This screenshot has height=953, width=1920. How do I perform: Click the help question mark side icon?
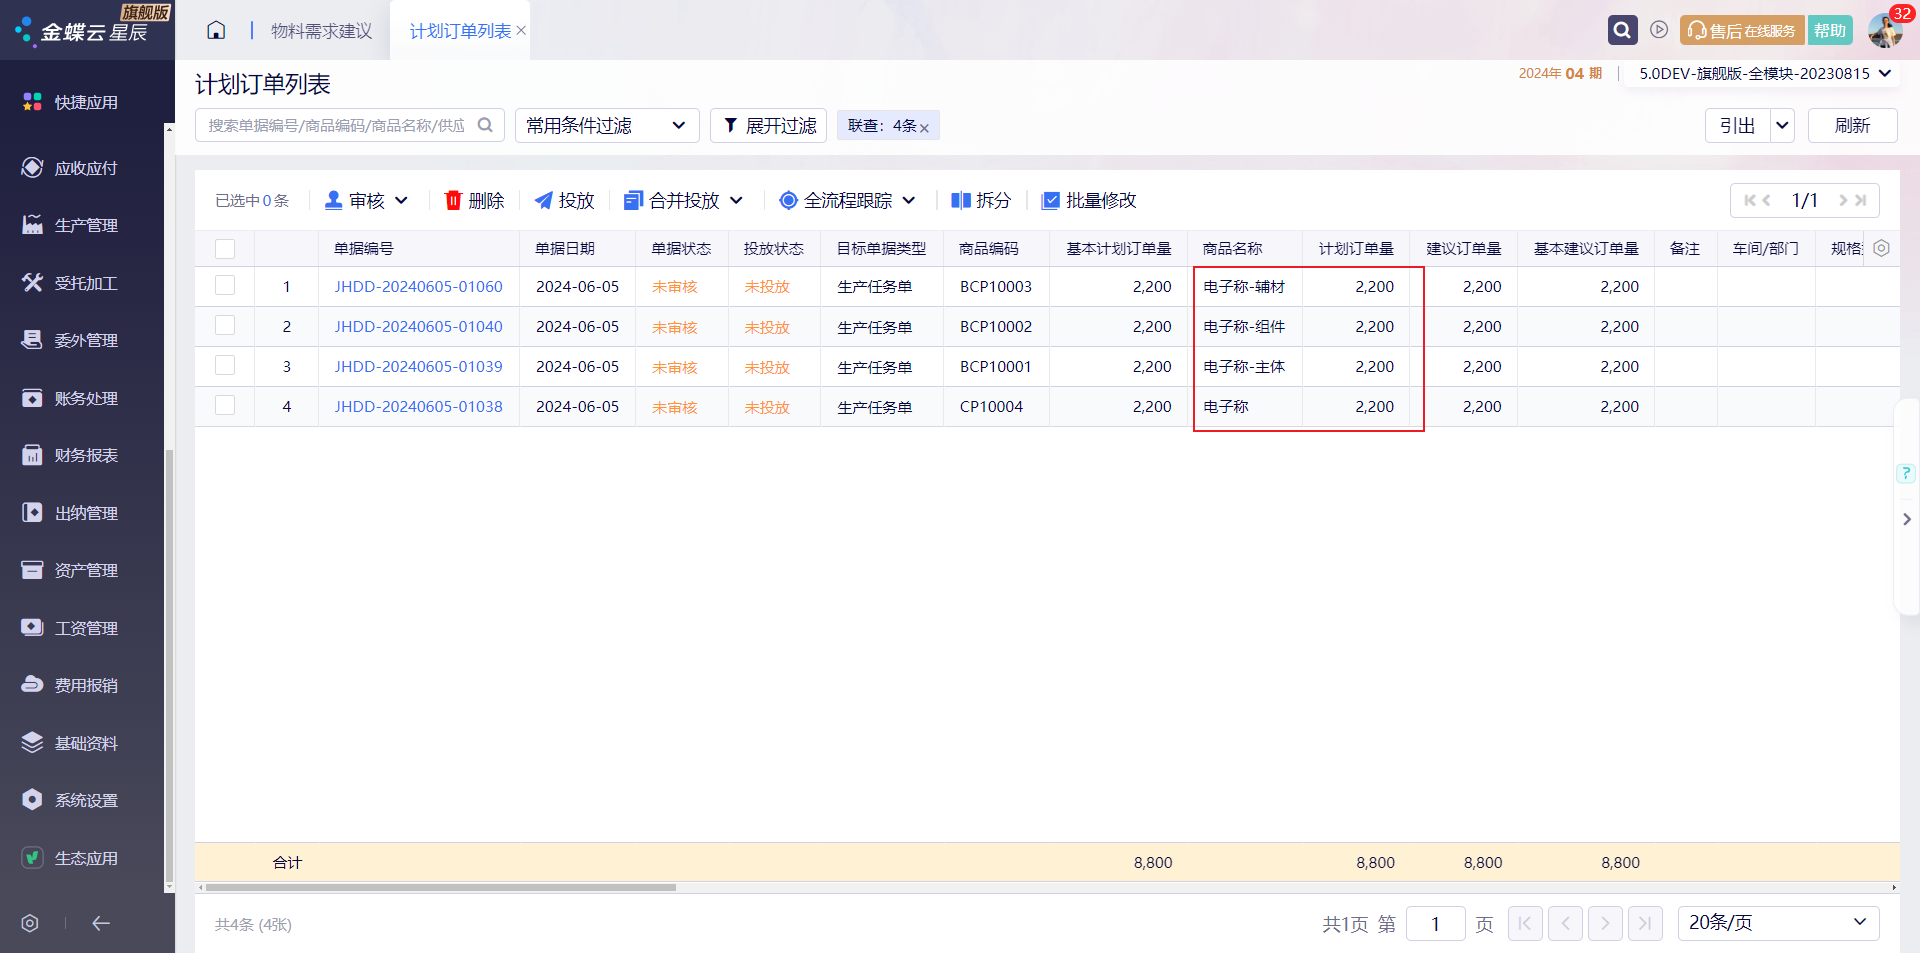click(1906, 472)
